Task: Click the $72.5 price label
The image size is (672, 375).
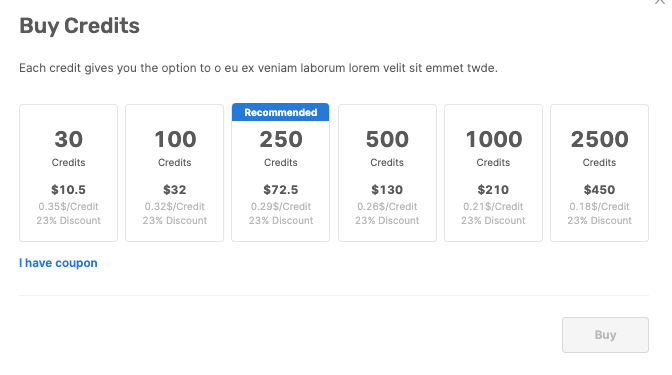Action: tap(281, 189)
